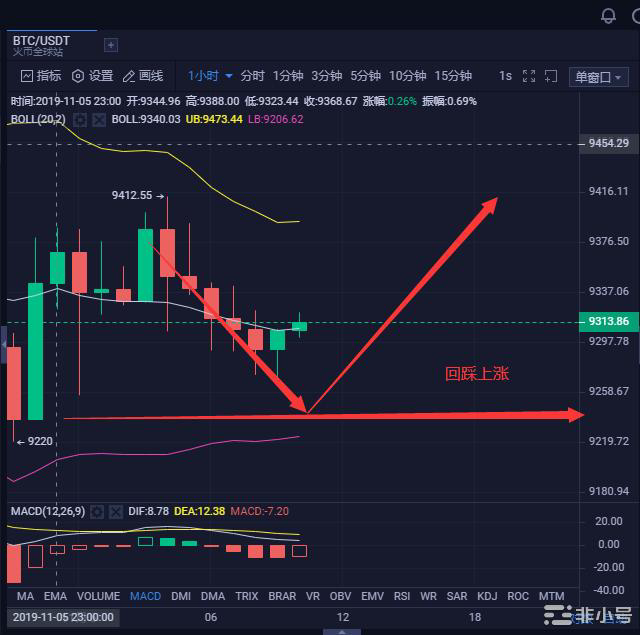Open the 指标 indicators menu

click(x=41, y=76)
